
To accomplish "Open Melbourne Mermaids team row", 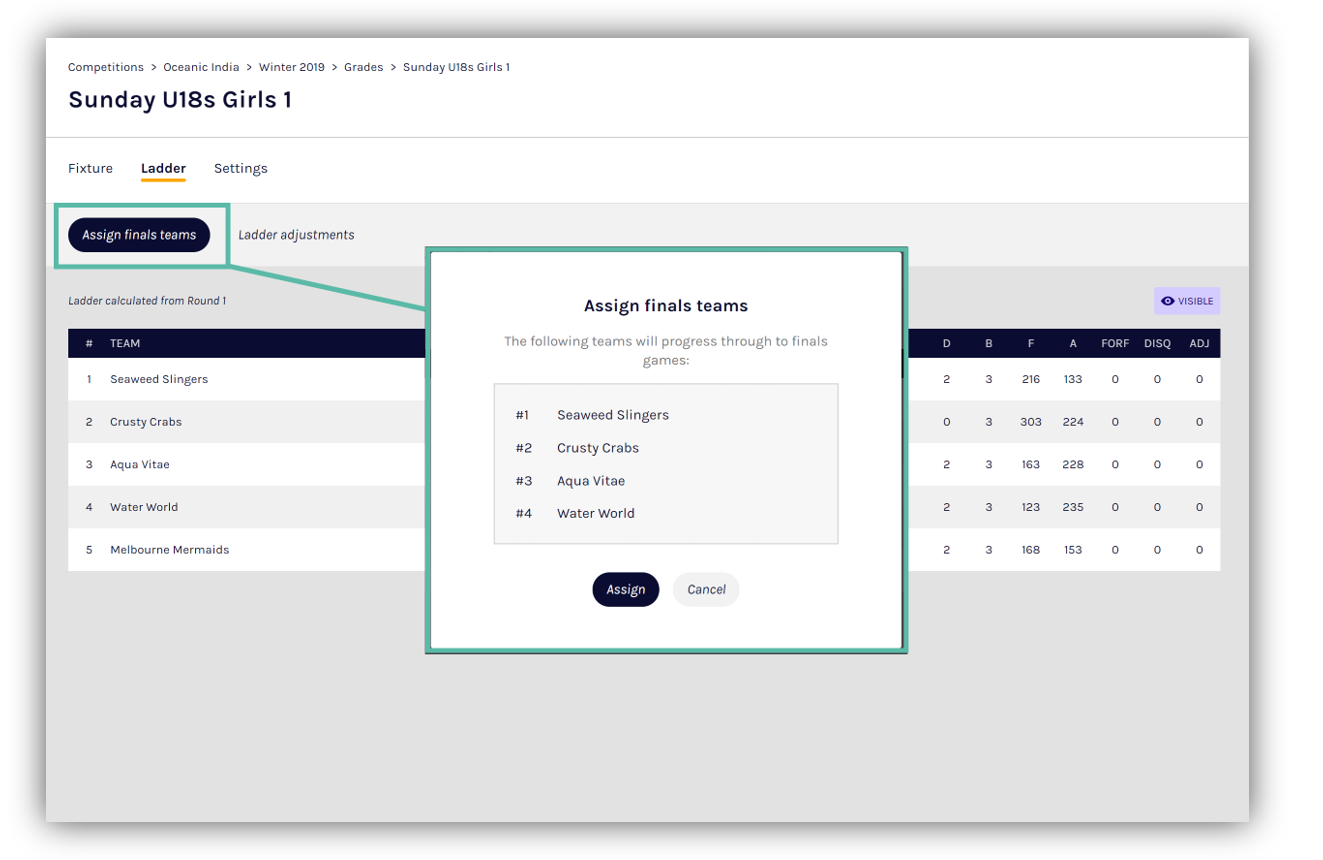I will pyautogui.click(x=169, y=550).
